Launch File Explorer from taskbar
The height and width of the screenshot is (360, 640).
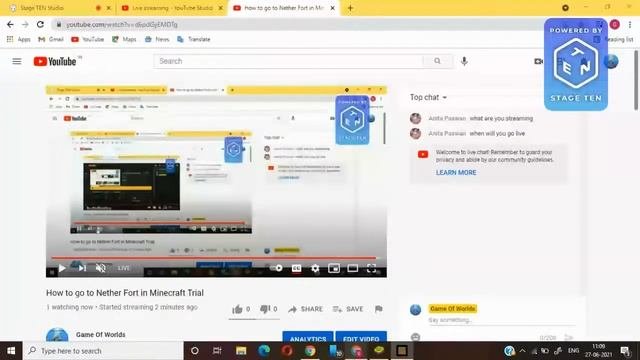pos(241,351)
